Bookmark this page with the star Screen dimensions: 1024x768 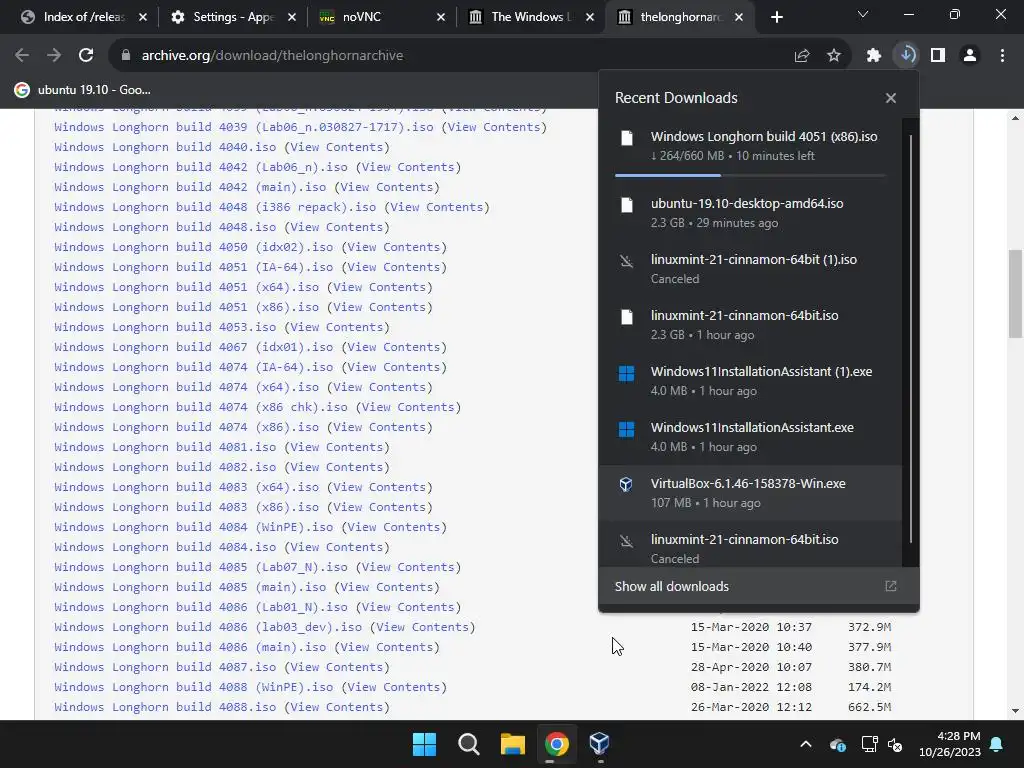834,56
